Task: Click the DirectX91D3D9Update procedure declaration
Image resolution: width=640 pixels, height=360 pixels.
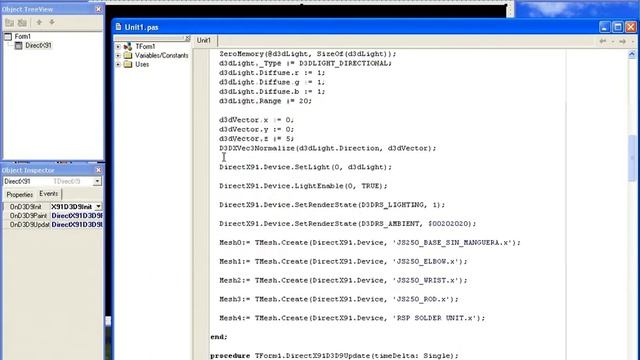Action: 334,356
